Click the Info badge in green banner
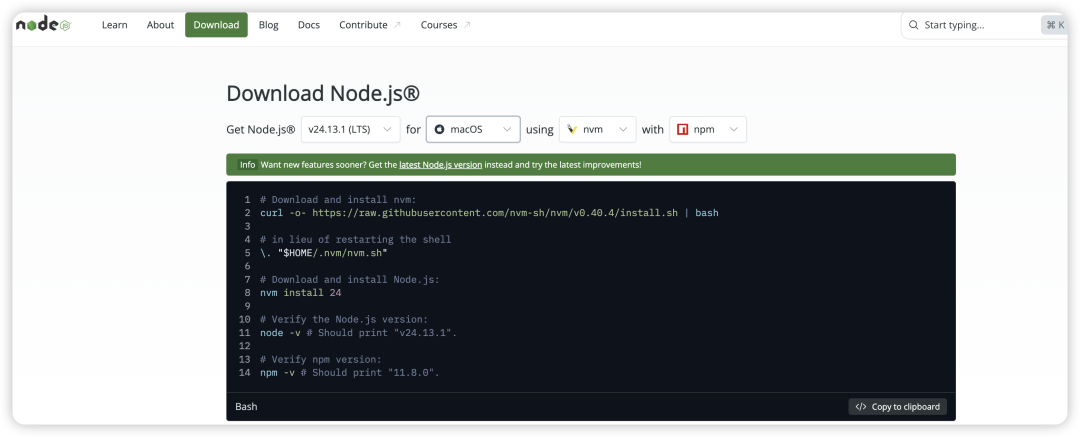The image size is (1080, 437). pos(247,165)
